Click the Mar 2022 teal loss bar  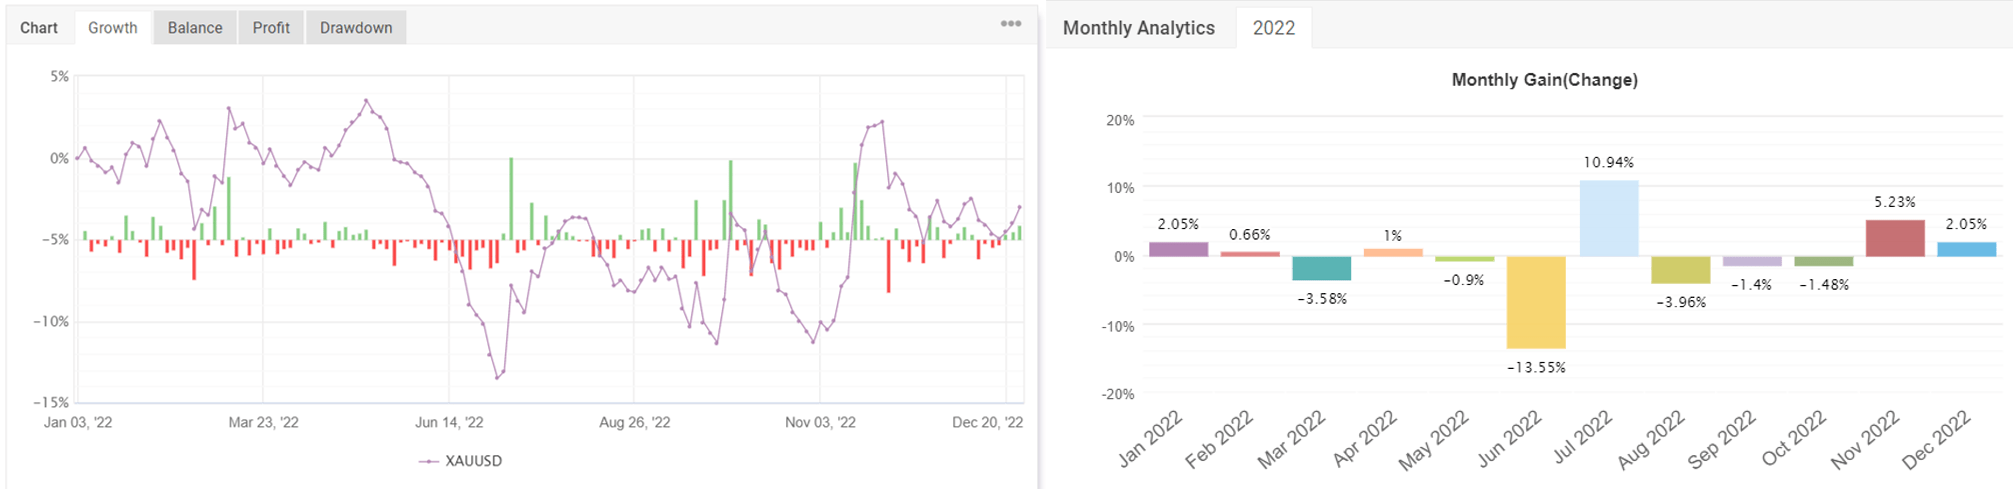(1321, 268)
